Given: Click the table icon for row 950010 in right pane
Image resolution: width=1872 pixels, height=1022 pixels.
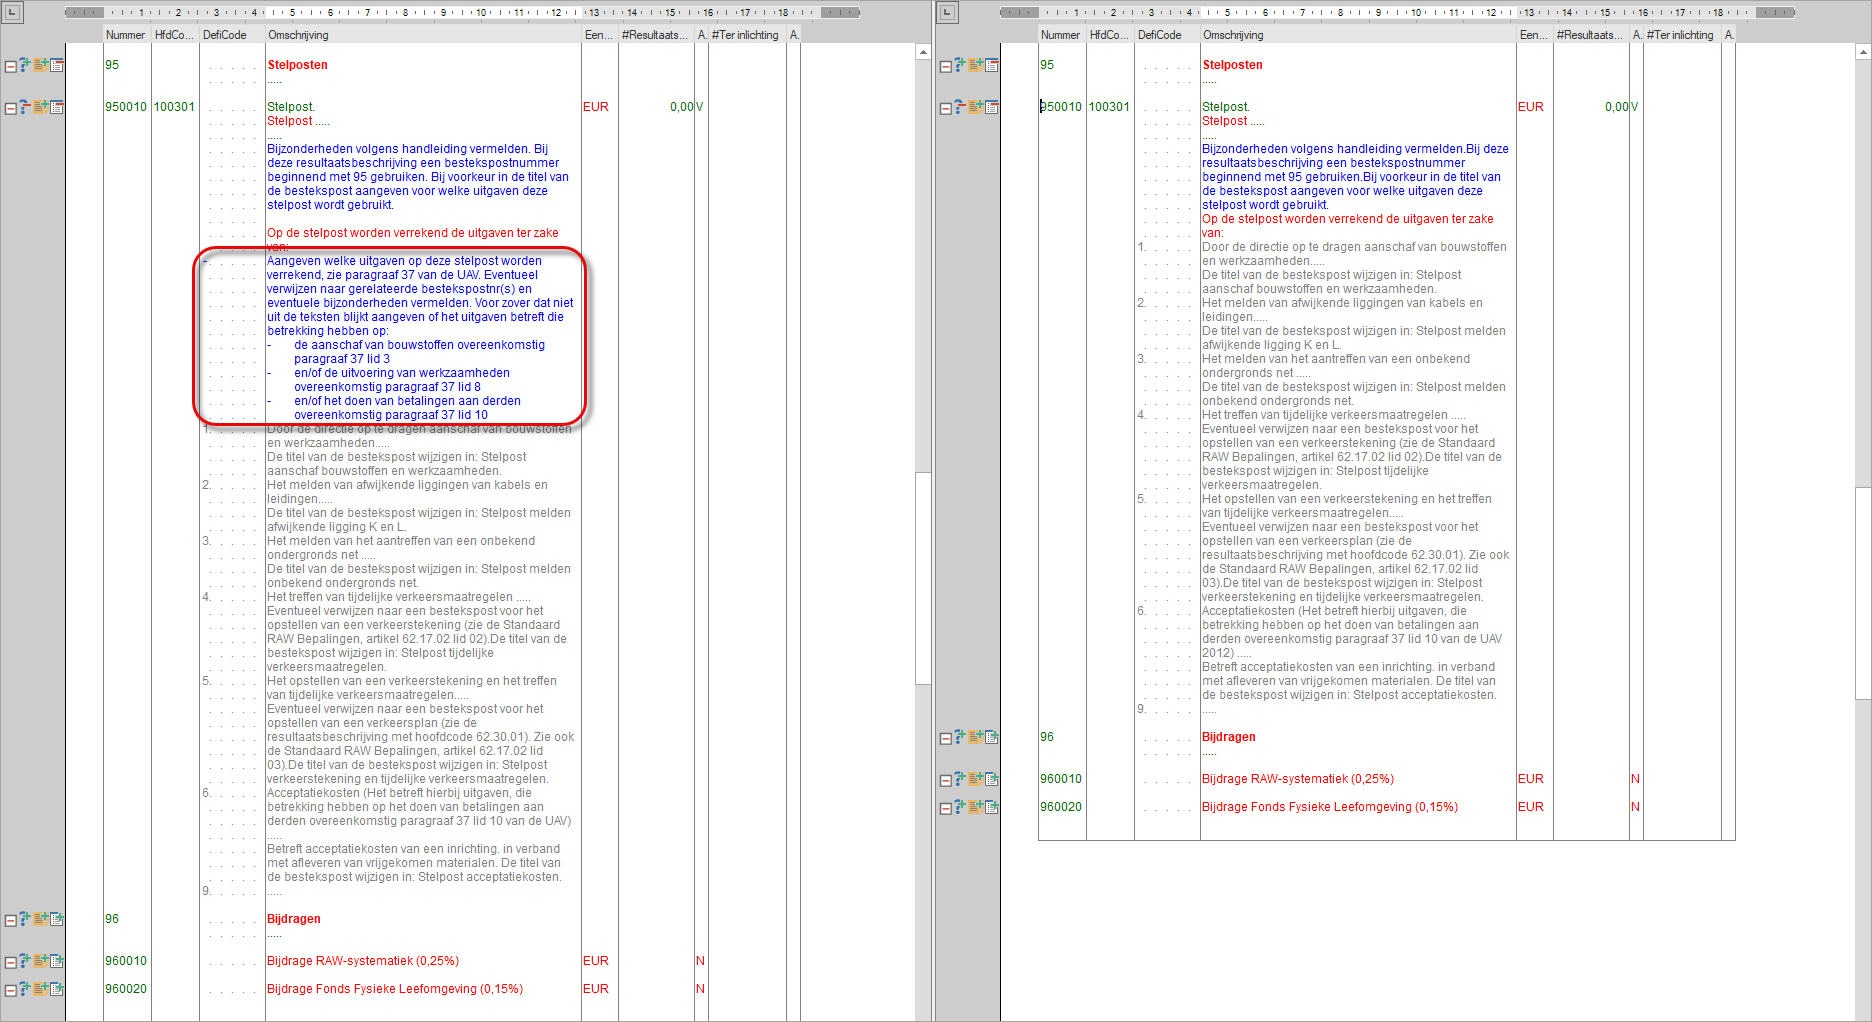Looking at the screenshot, I should [992, 107].
